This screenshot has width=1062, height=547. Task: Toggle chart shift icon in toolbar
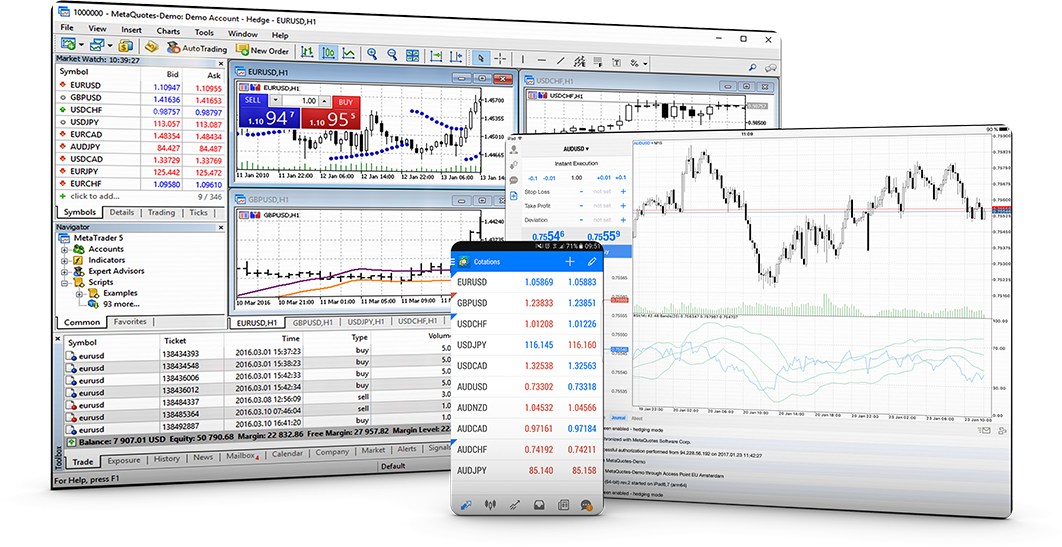click(456, 57)
